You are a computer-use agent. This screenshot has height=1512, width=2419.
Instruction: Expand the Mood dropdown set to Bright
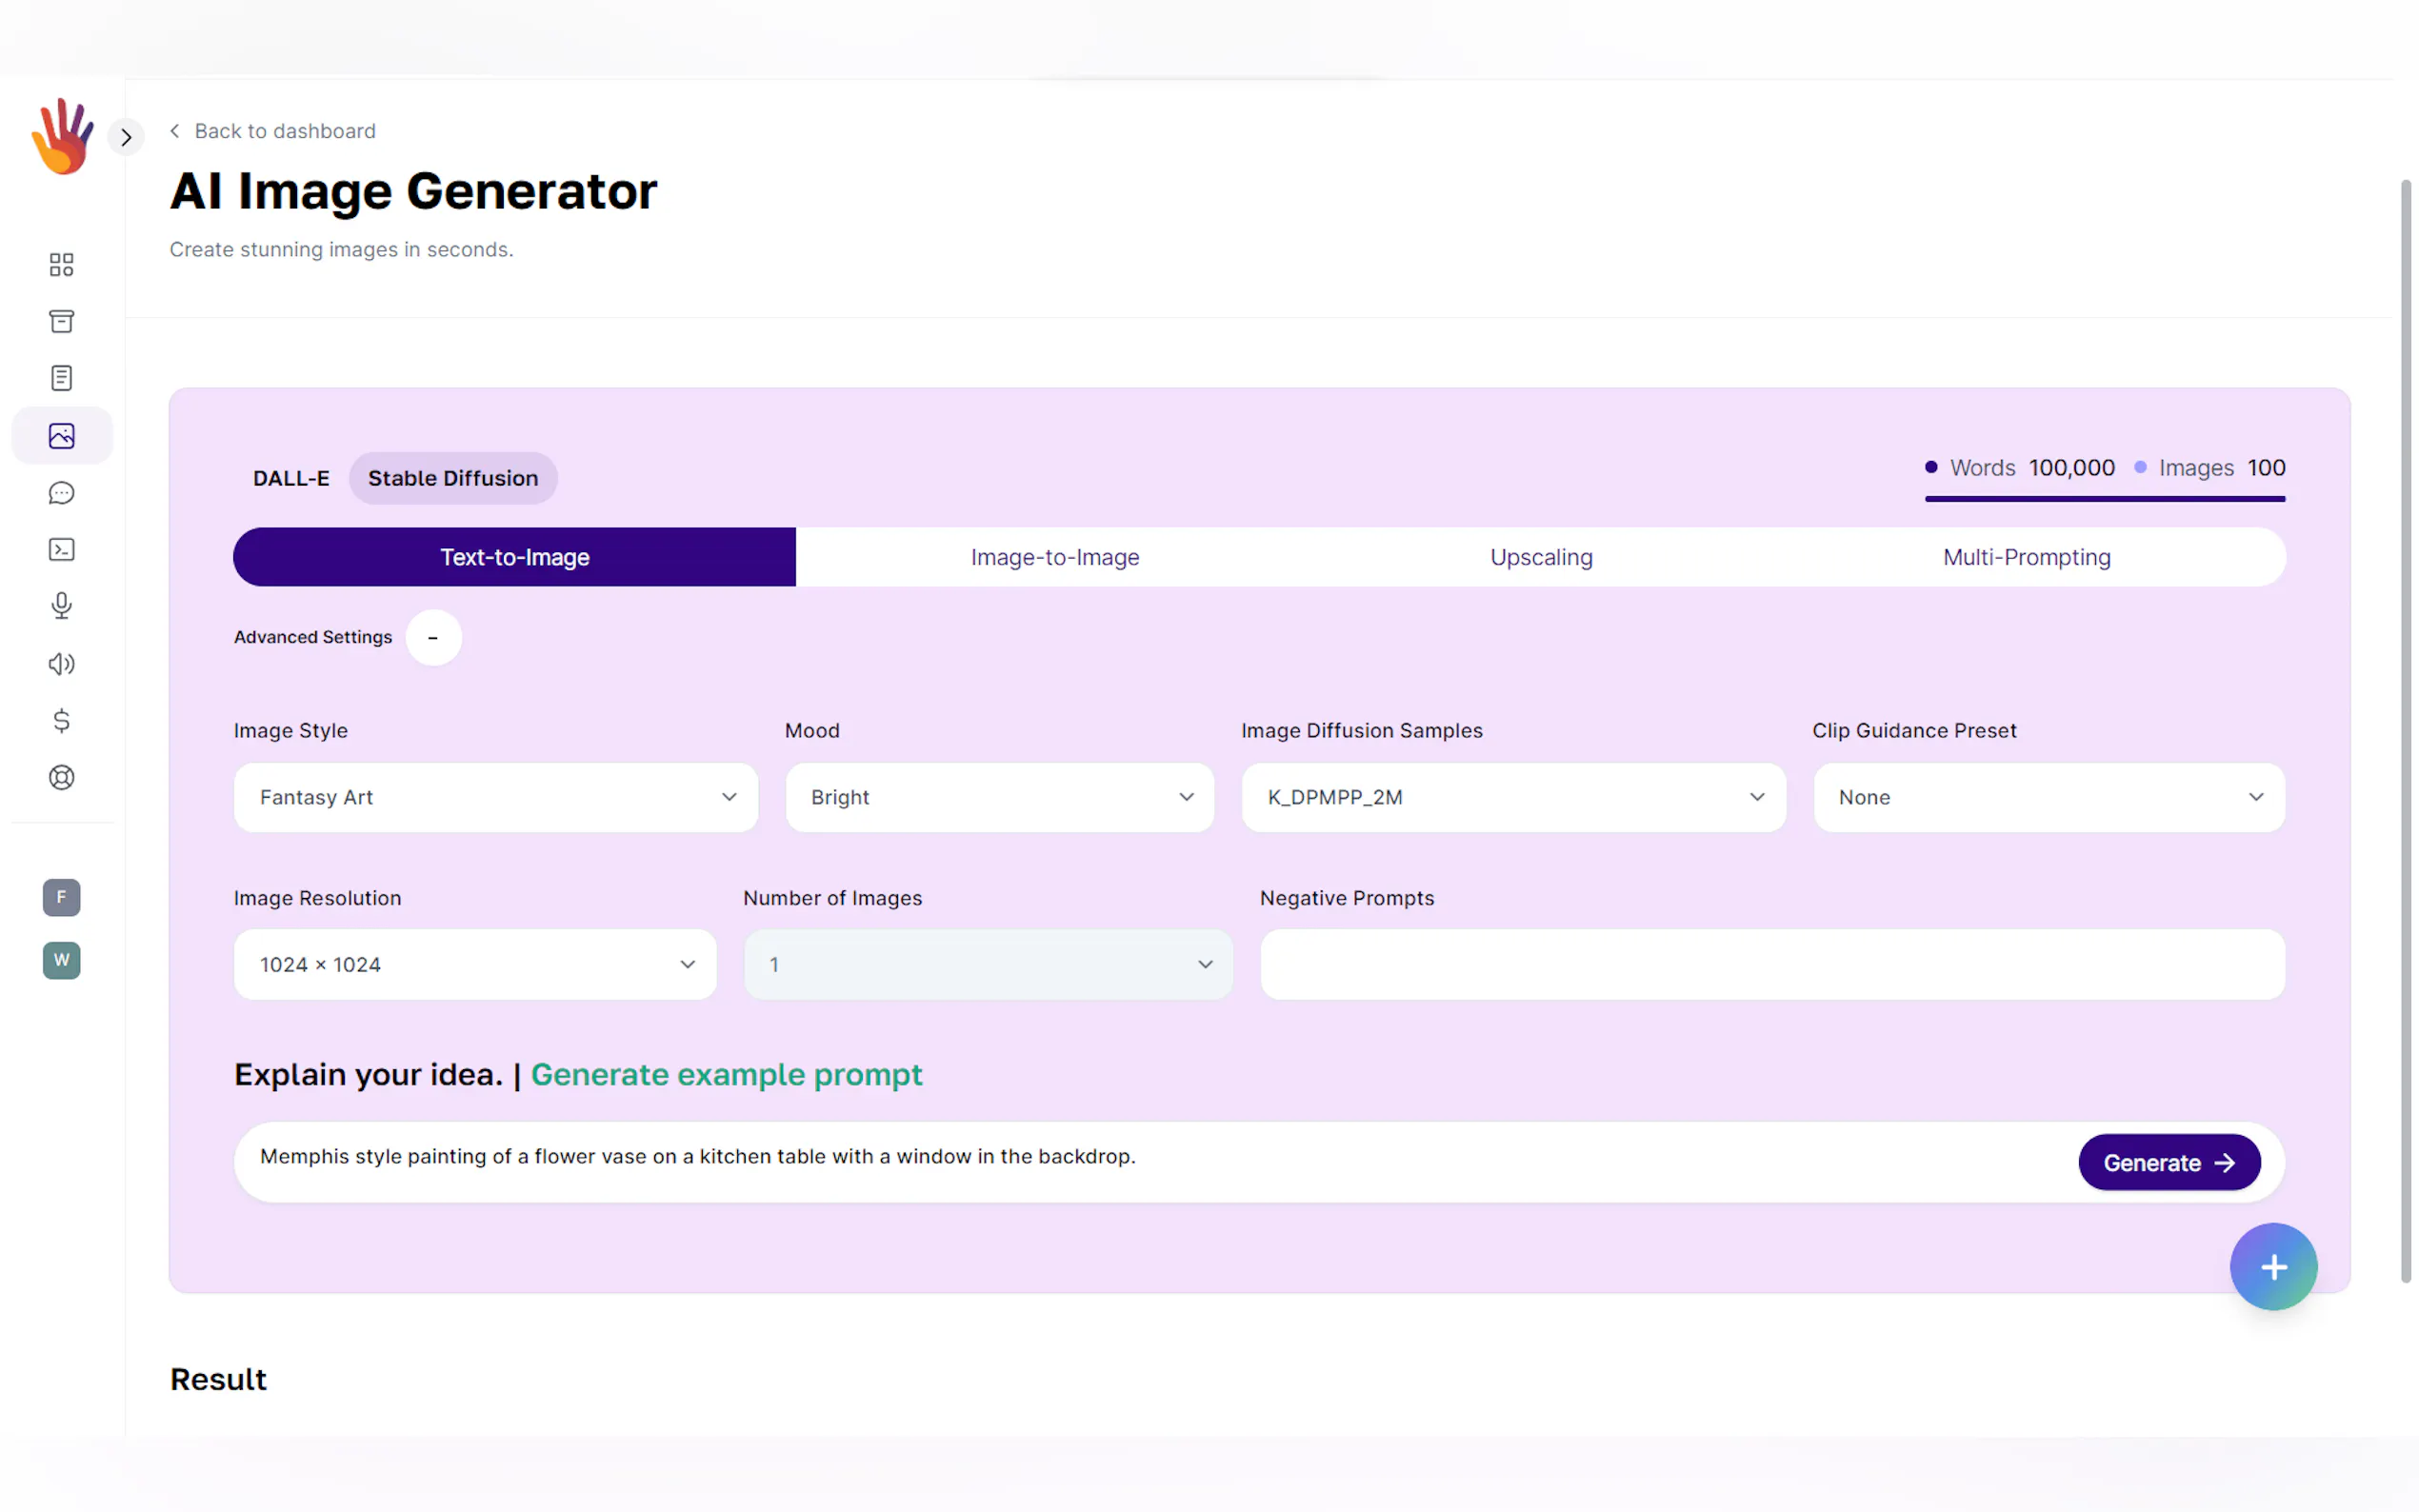[998, 797]
